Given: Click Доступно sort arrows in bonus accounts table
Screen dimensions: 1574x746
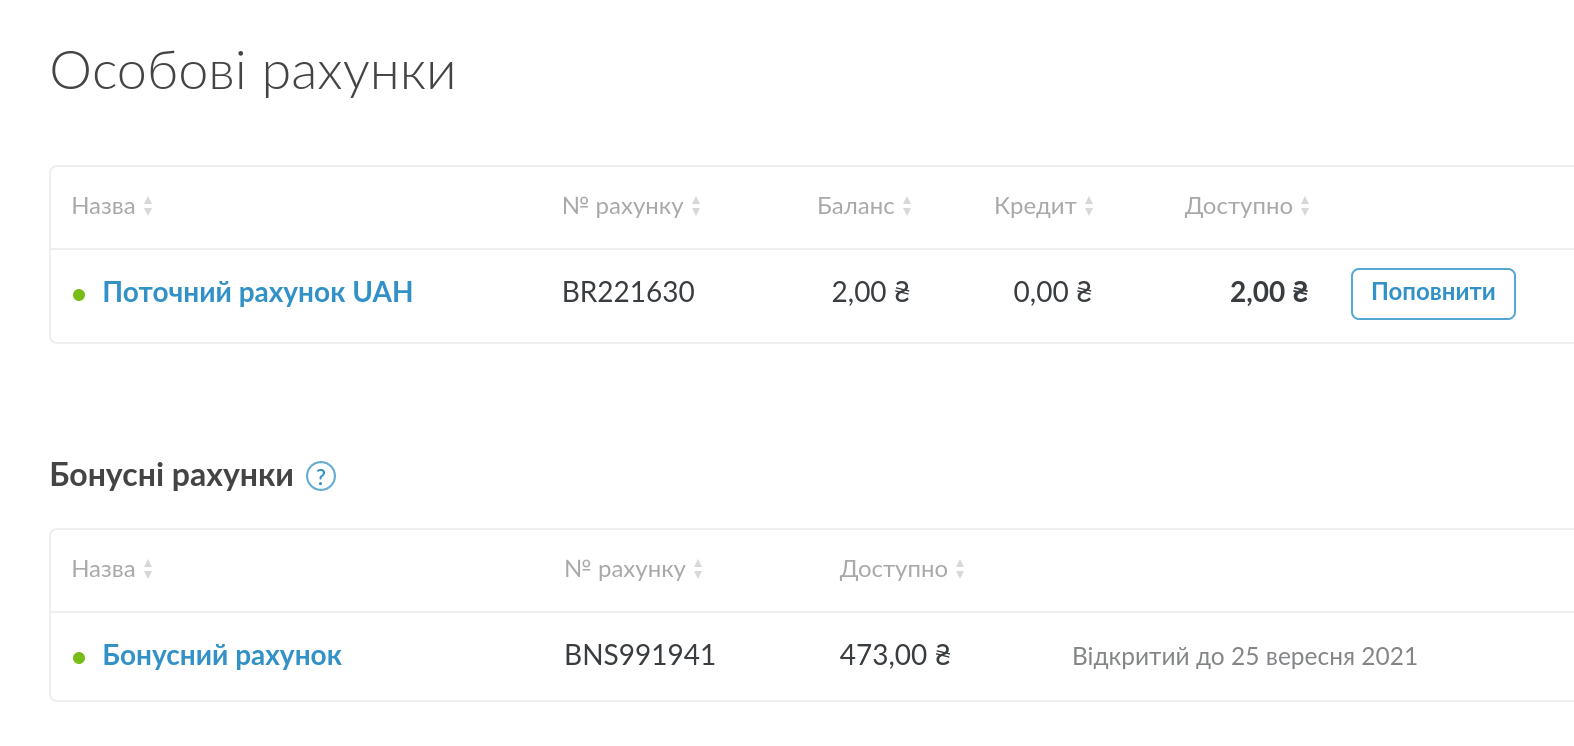Looking at the screenshot, I should tap(960, 570).
